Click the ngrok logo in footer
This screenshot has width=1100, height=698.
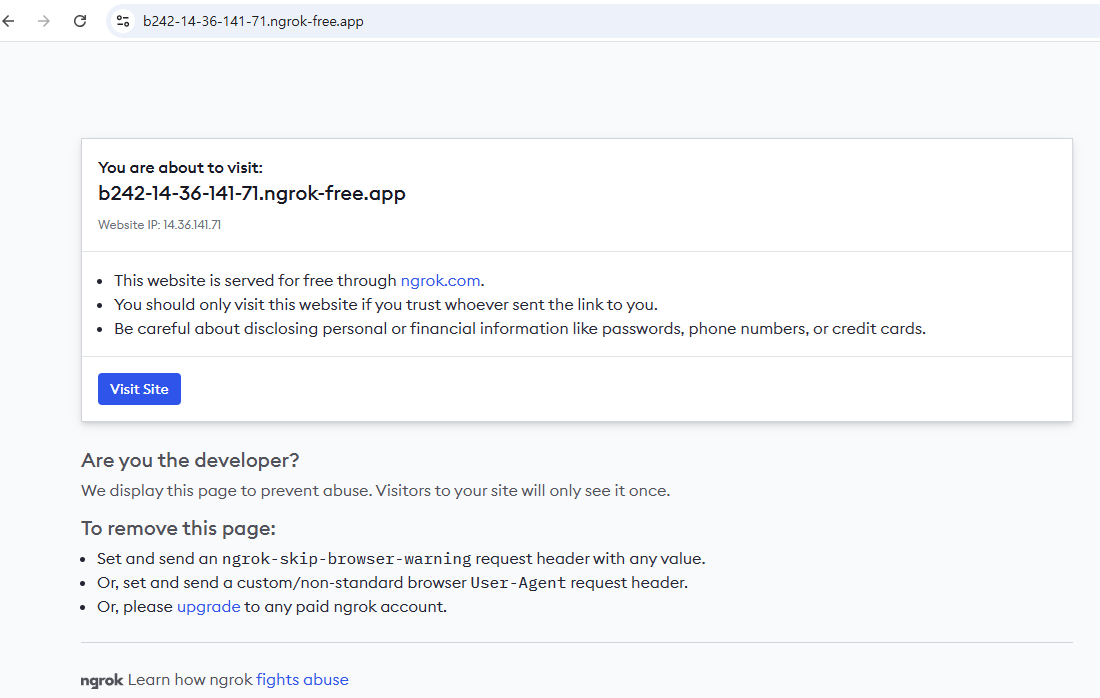pos(102,680)
